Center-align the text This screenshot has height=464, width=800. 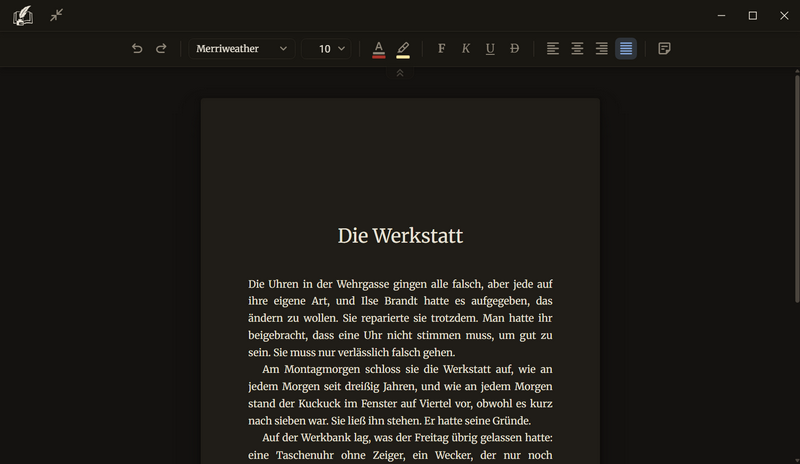pyautogui.click(x=577, y=48)
